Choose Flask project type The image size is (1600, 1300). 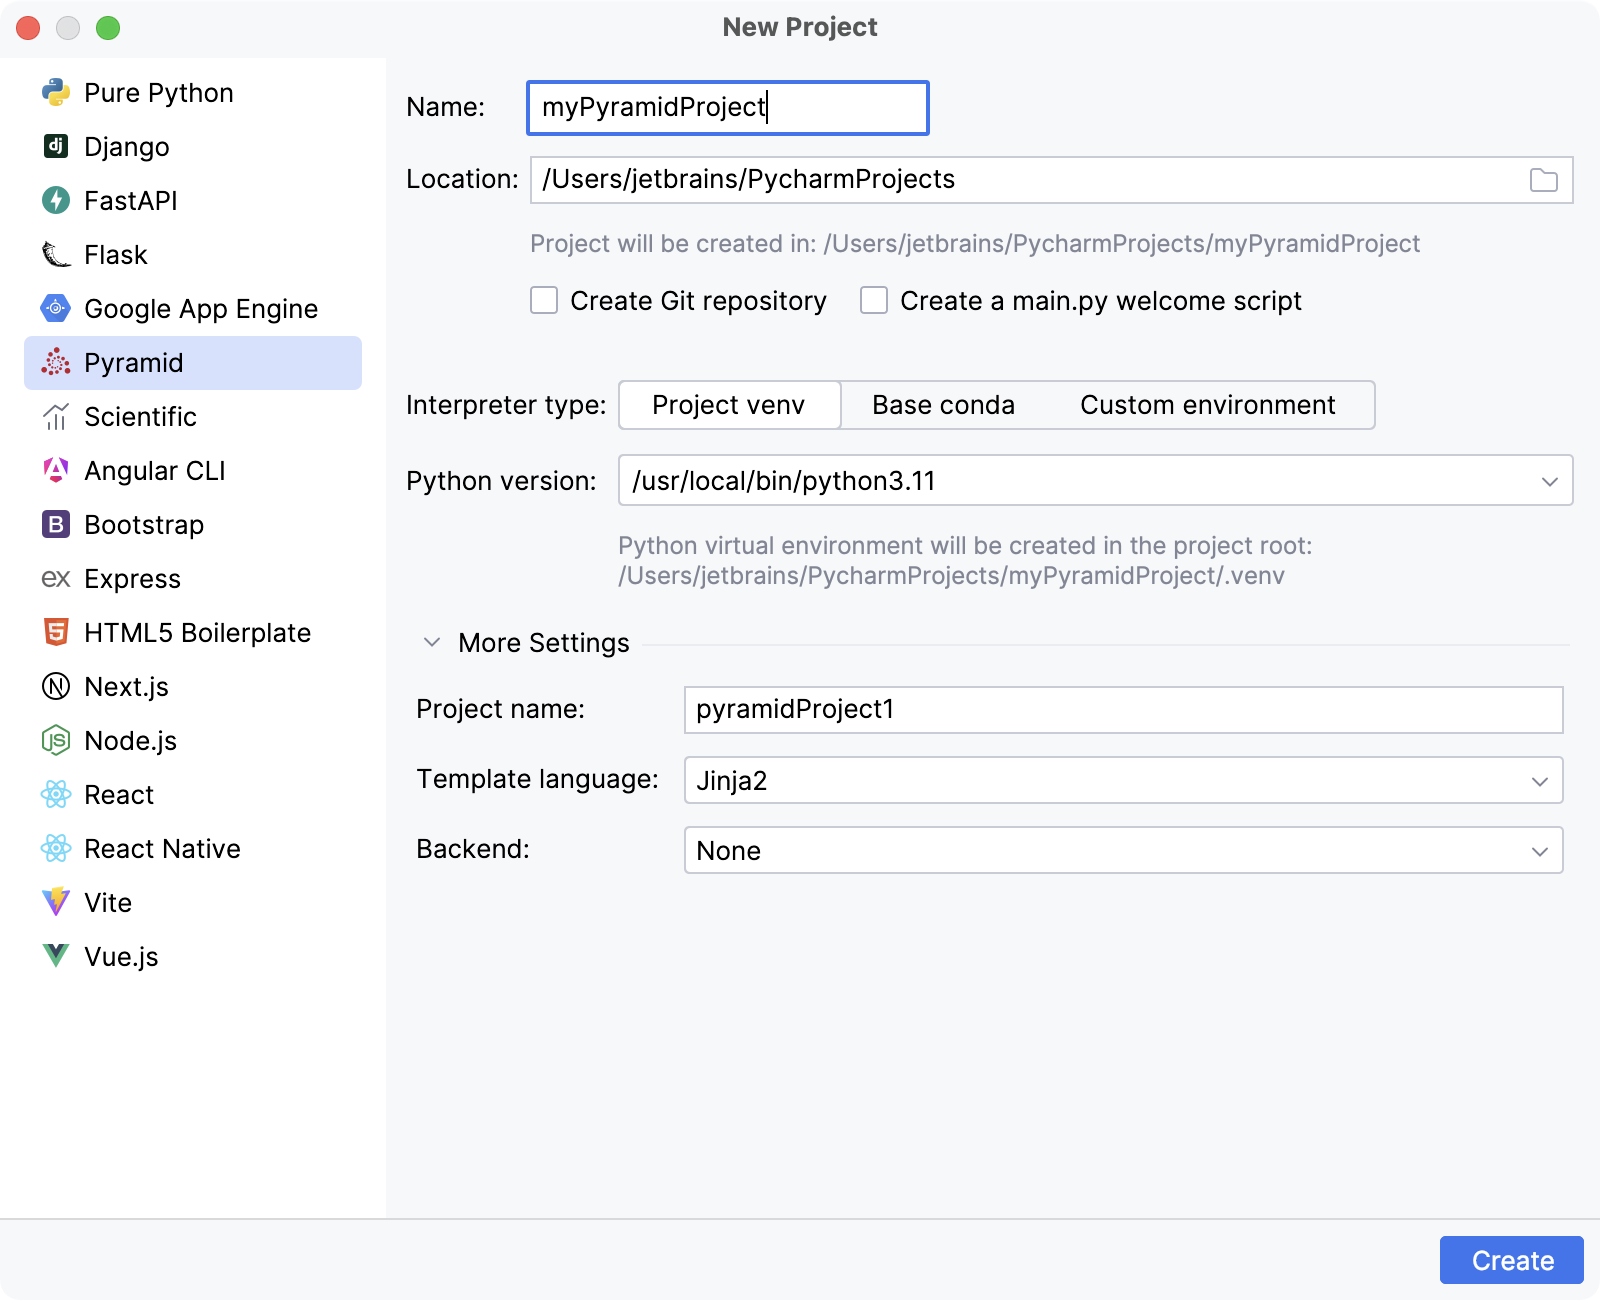(x=193, y=255)
